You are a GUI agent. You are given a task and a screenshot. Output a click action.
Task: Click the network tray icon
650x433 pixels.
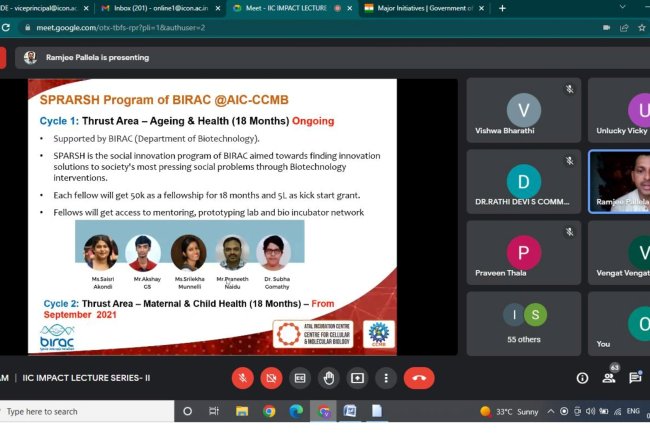click(x=618, y=411)
